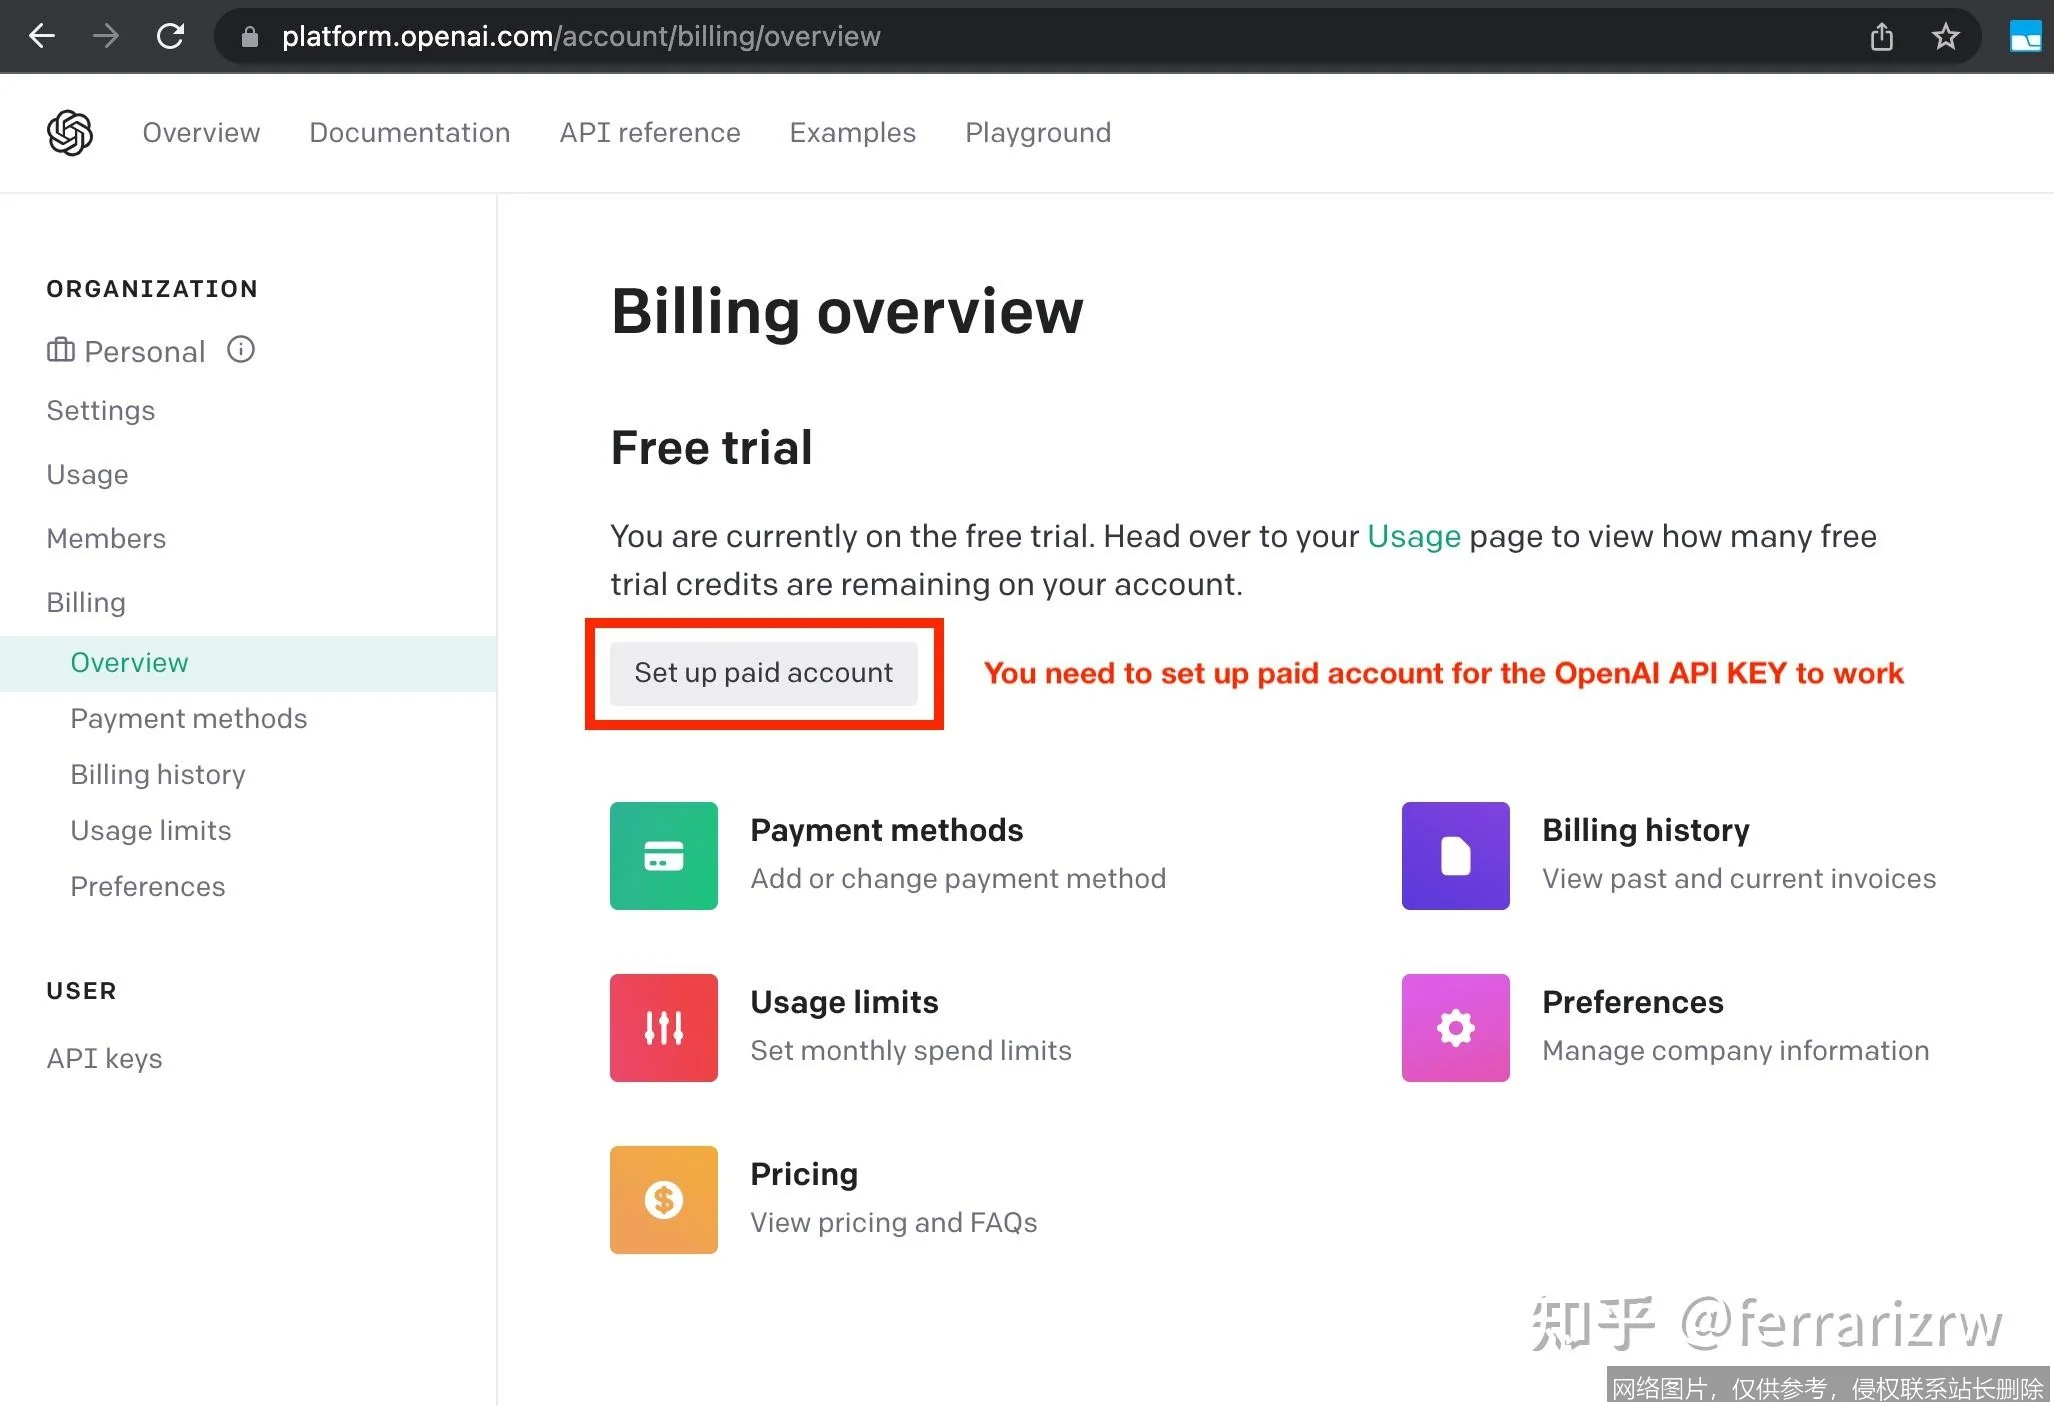Select Payment methods in the sidebar

[x=188, y=719]
